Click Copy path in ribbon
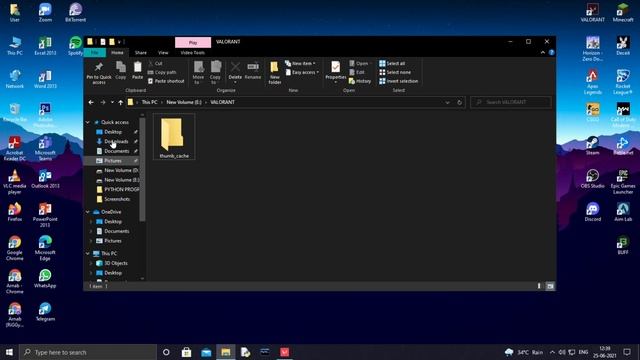640x360 pixels. [x=162, y=72]
